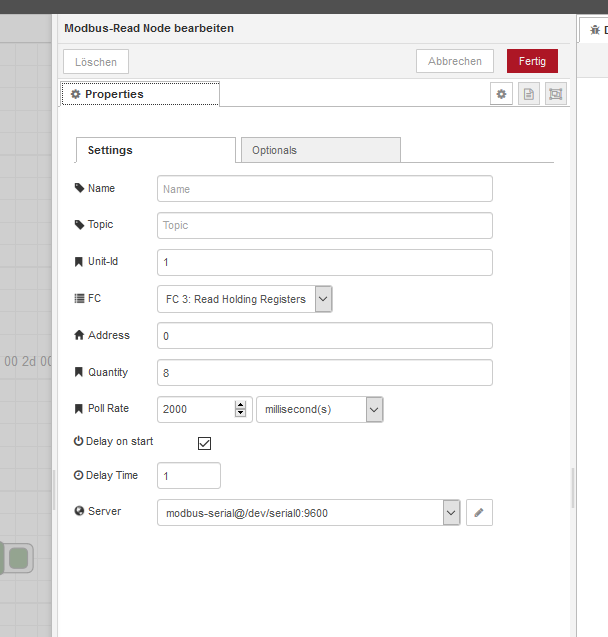Open poll rate unit dropdown
The image size is (608, 637).
pos(320,409)
